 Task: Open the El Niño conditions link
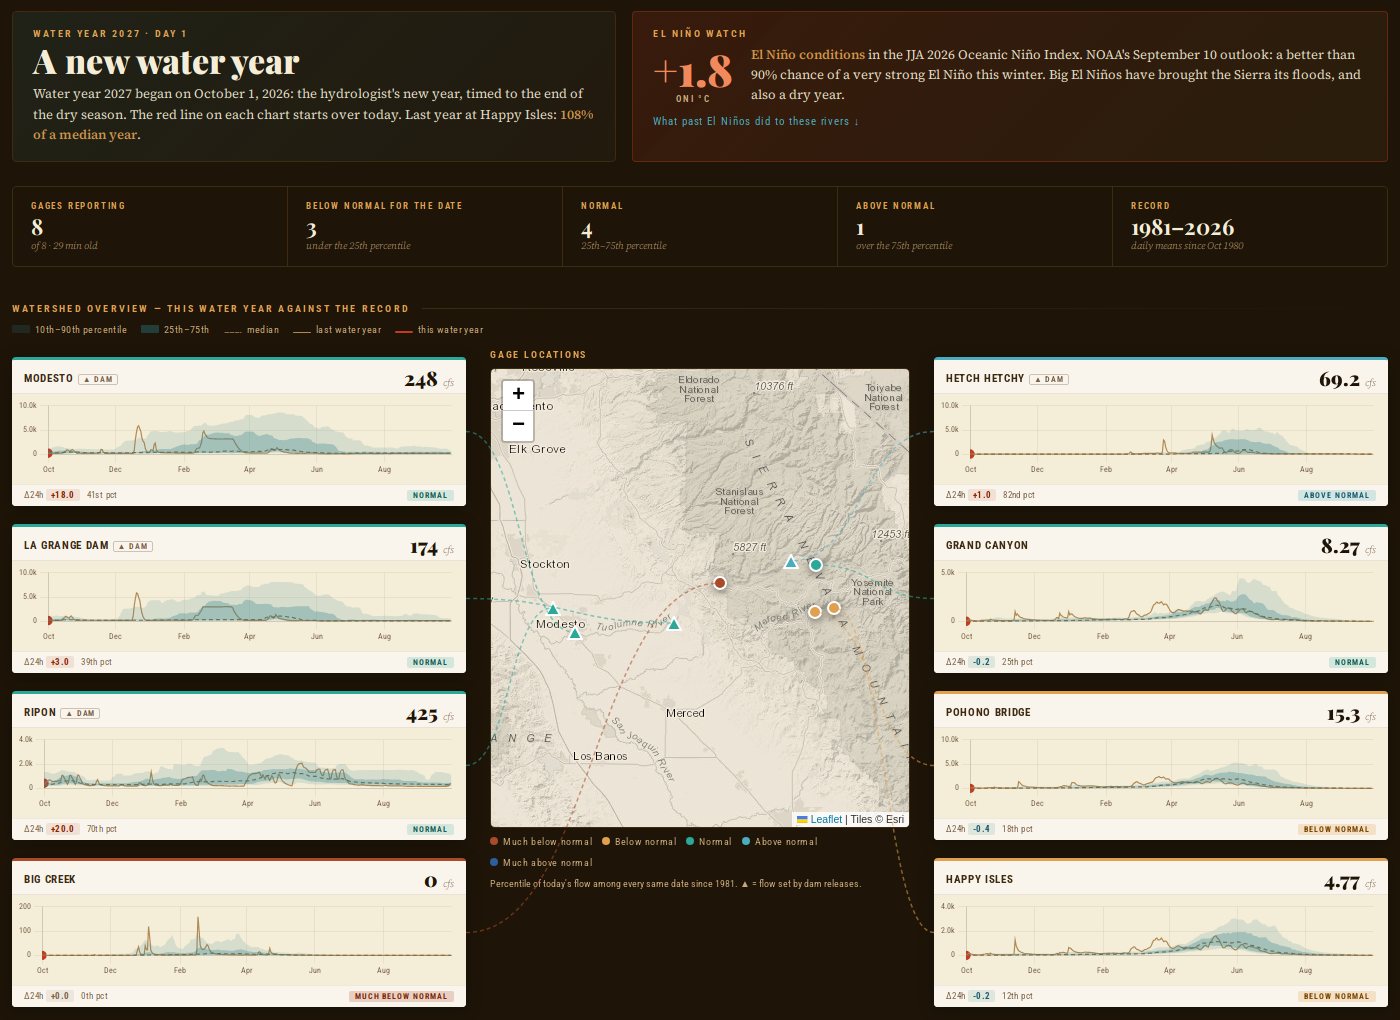coord(808,55)
